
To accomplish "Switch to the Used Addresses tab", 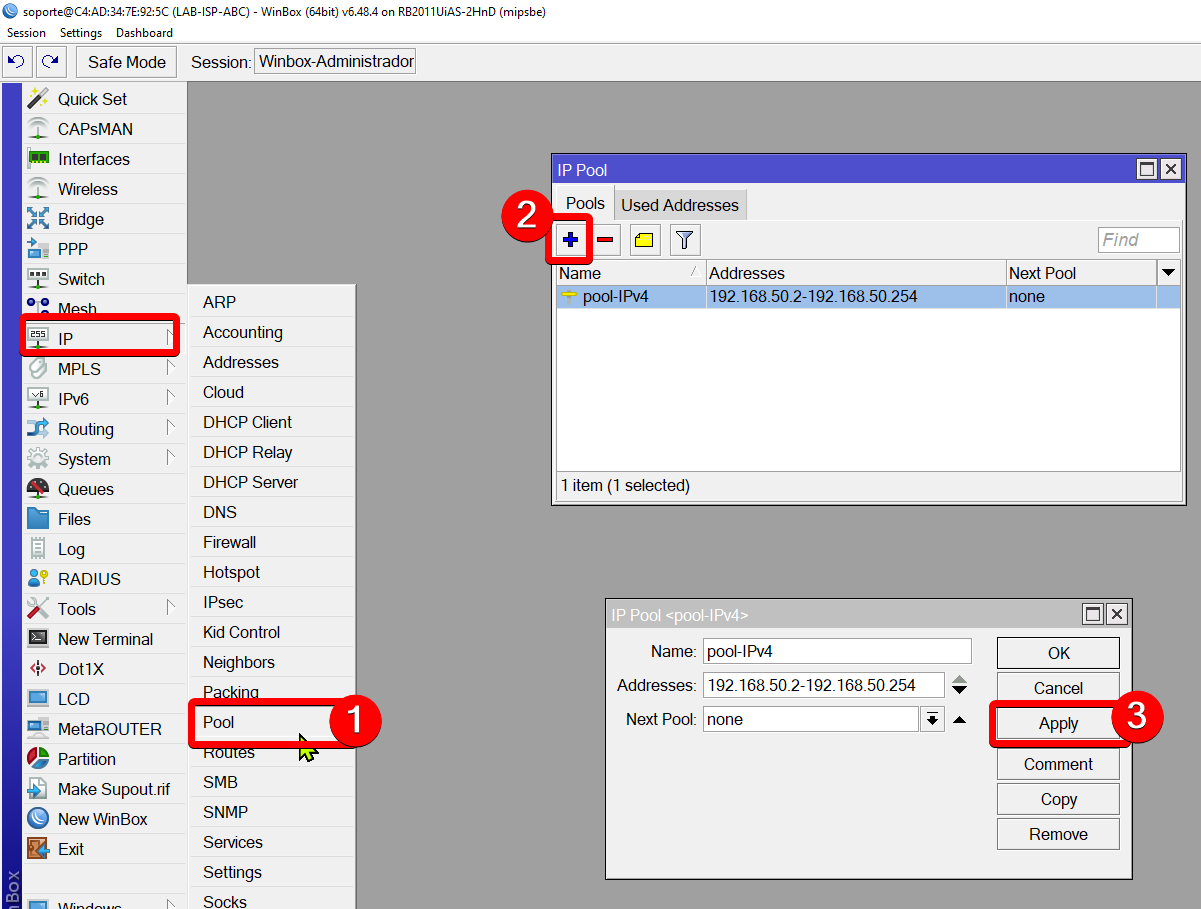I will tap(680, 203).
